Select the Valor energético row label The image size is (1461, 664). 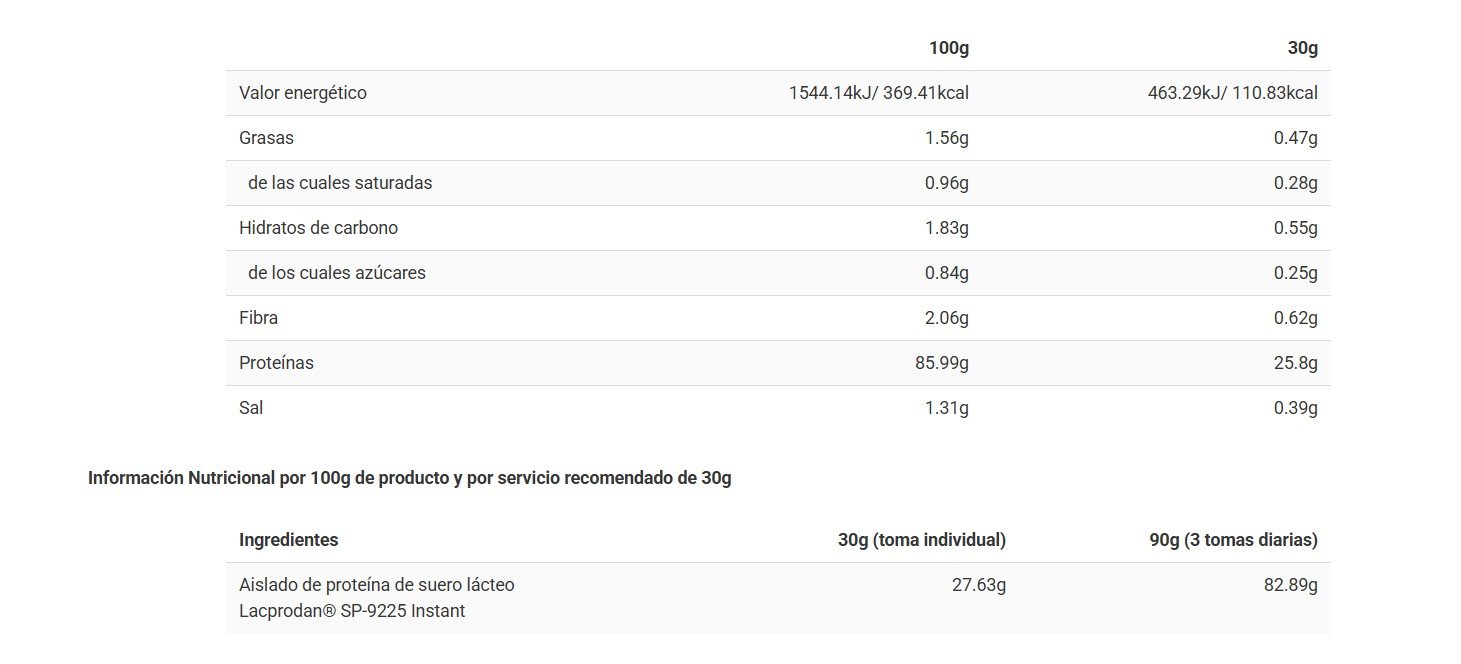coord(303,93)
